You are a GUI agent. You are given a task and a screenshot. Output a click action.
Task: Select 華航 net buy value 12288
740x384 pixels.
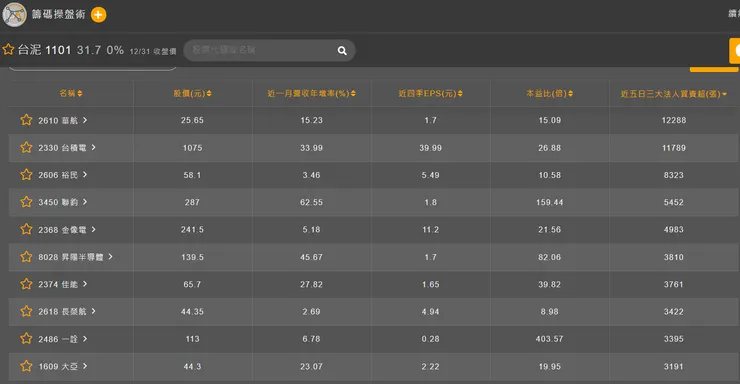(674, 120)
